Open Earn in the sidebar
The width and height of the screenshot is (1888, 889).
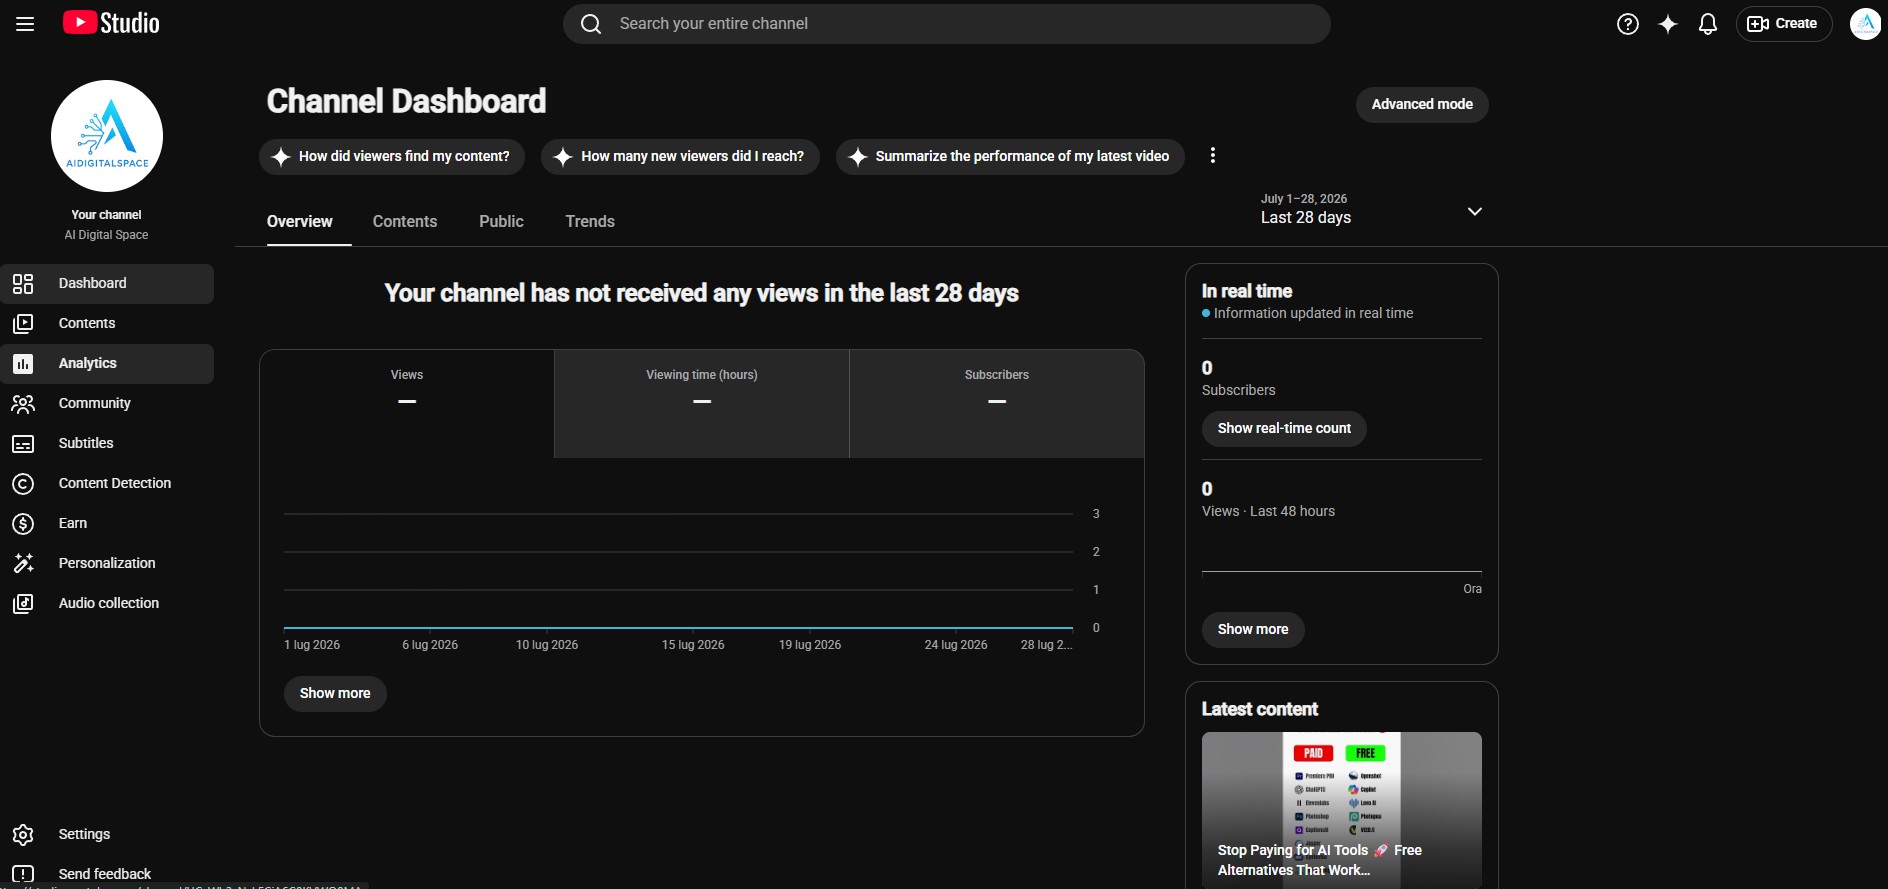(x=107, y=524)
